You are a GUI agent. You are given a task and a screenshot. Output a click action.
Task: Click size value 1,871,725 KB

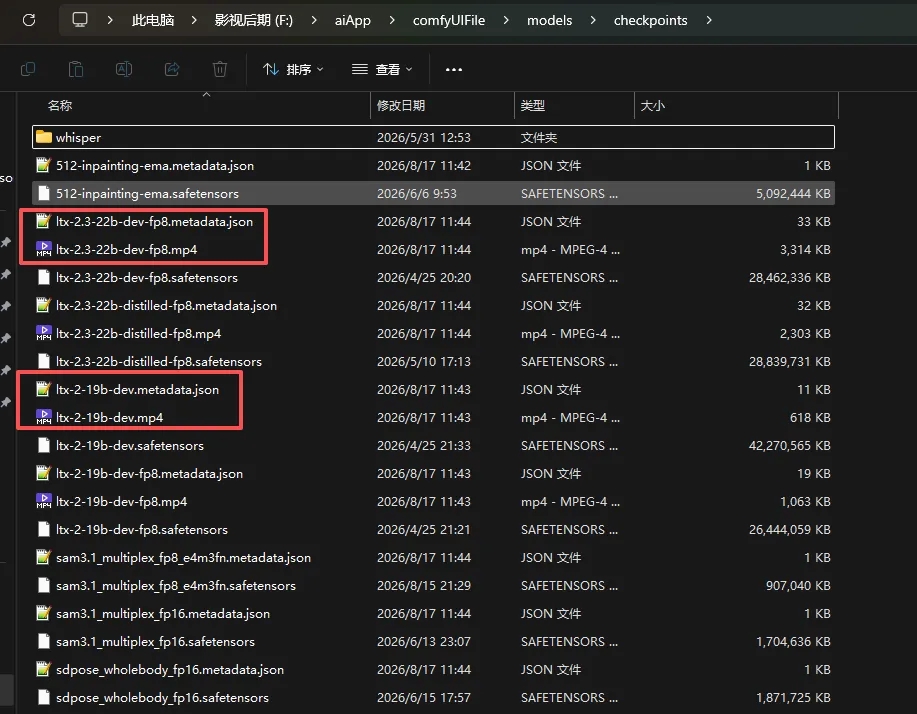pos(793,698)
